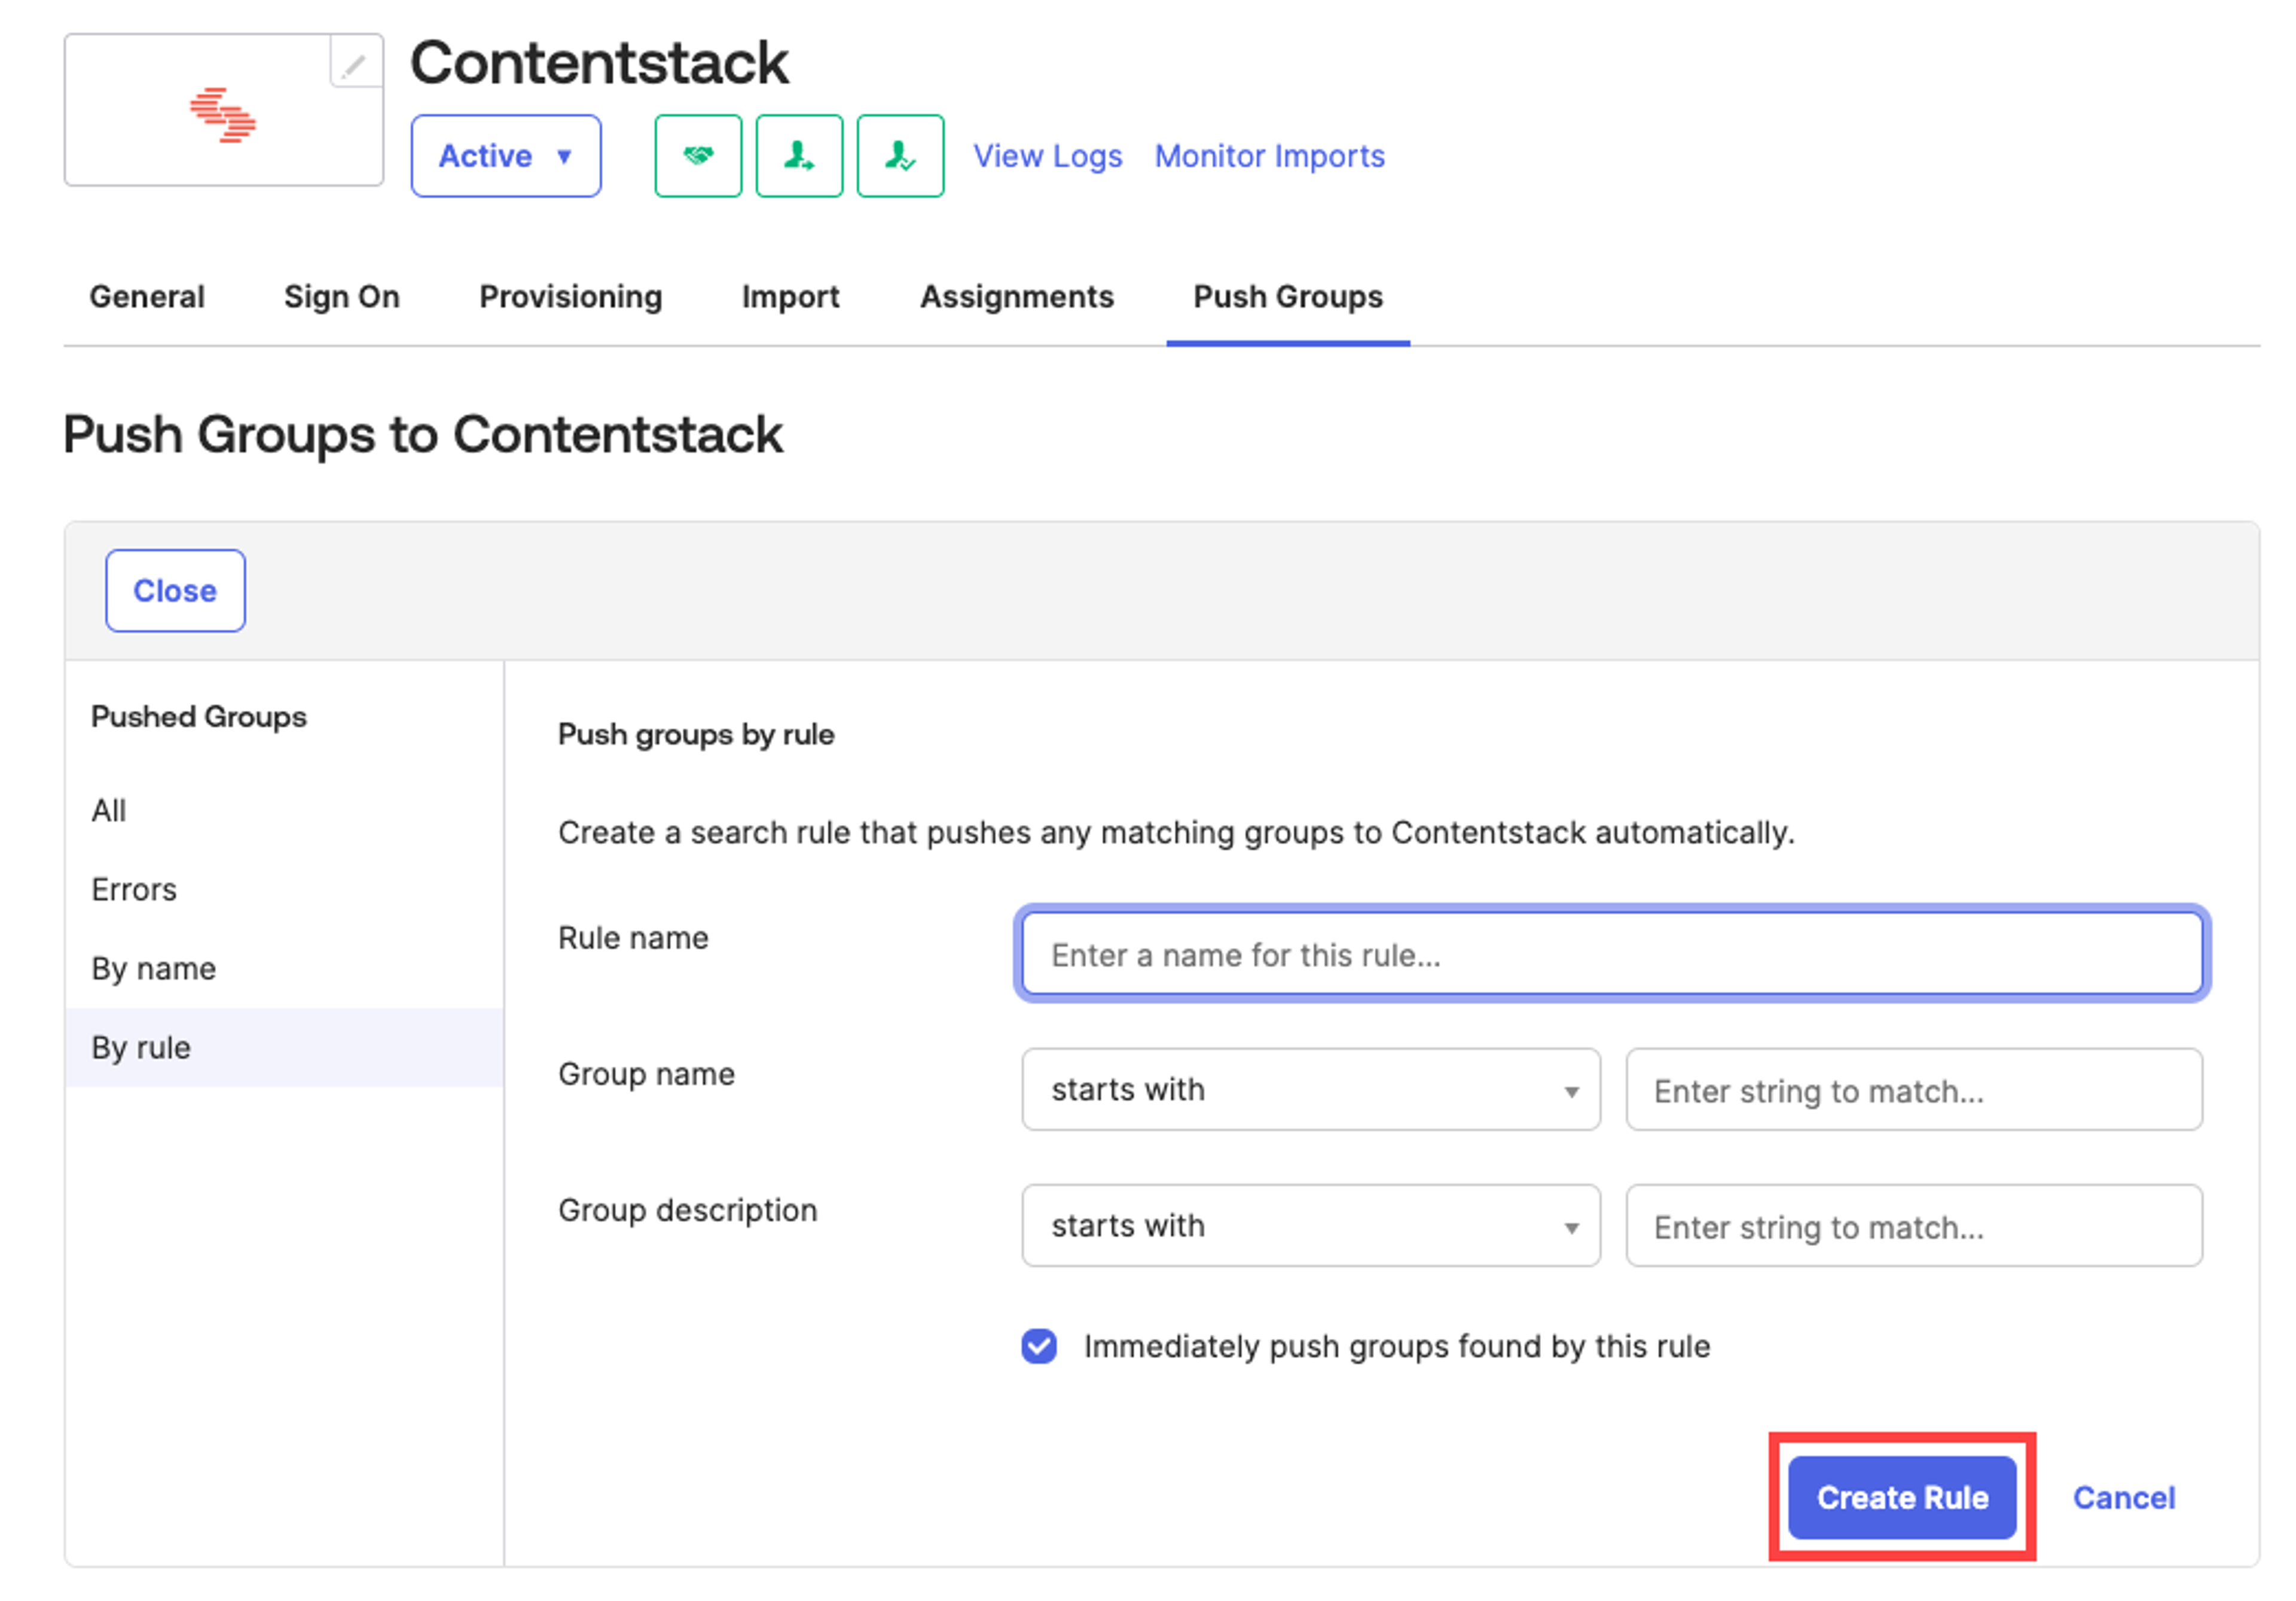
Task: Focus the Rule name input field
Action: tap(1612, 954)
